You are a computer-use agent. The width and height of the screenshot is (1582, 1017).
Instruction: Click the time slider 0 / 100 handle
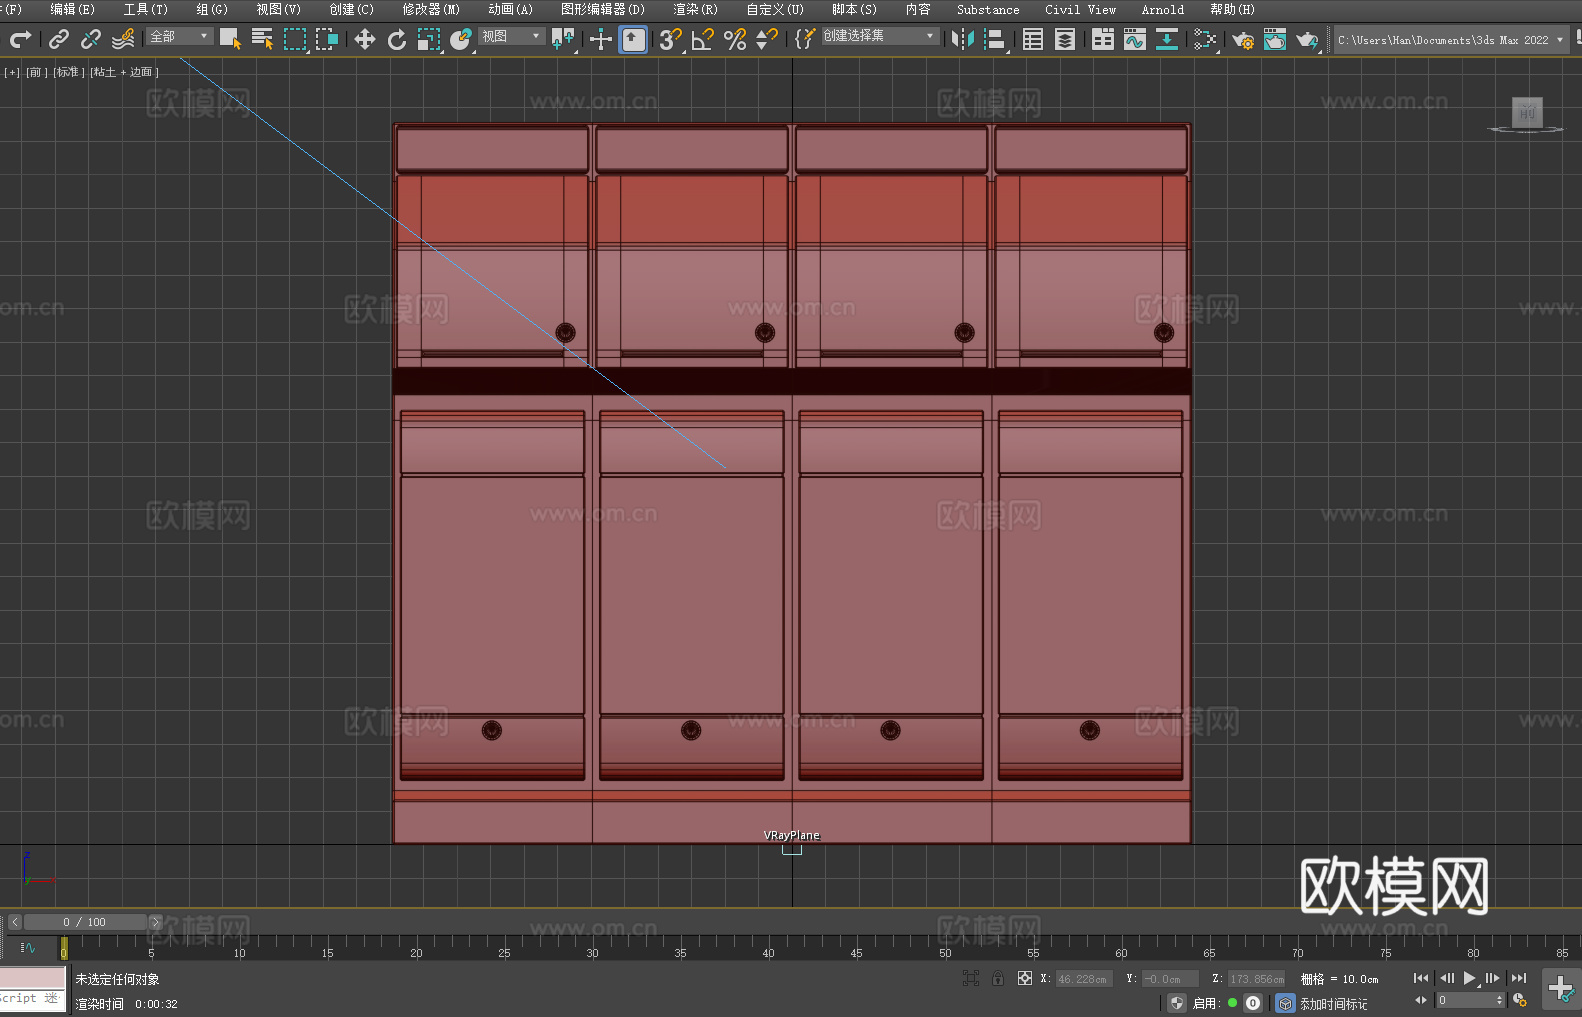(x=85, y=922)
